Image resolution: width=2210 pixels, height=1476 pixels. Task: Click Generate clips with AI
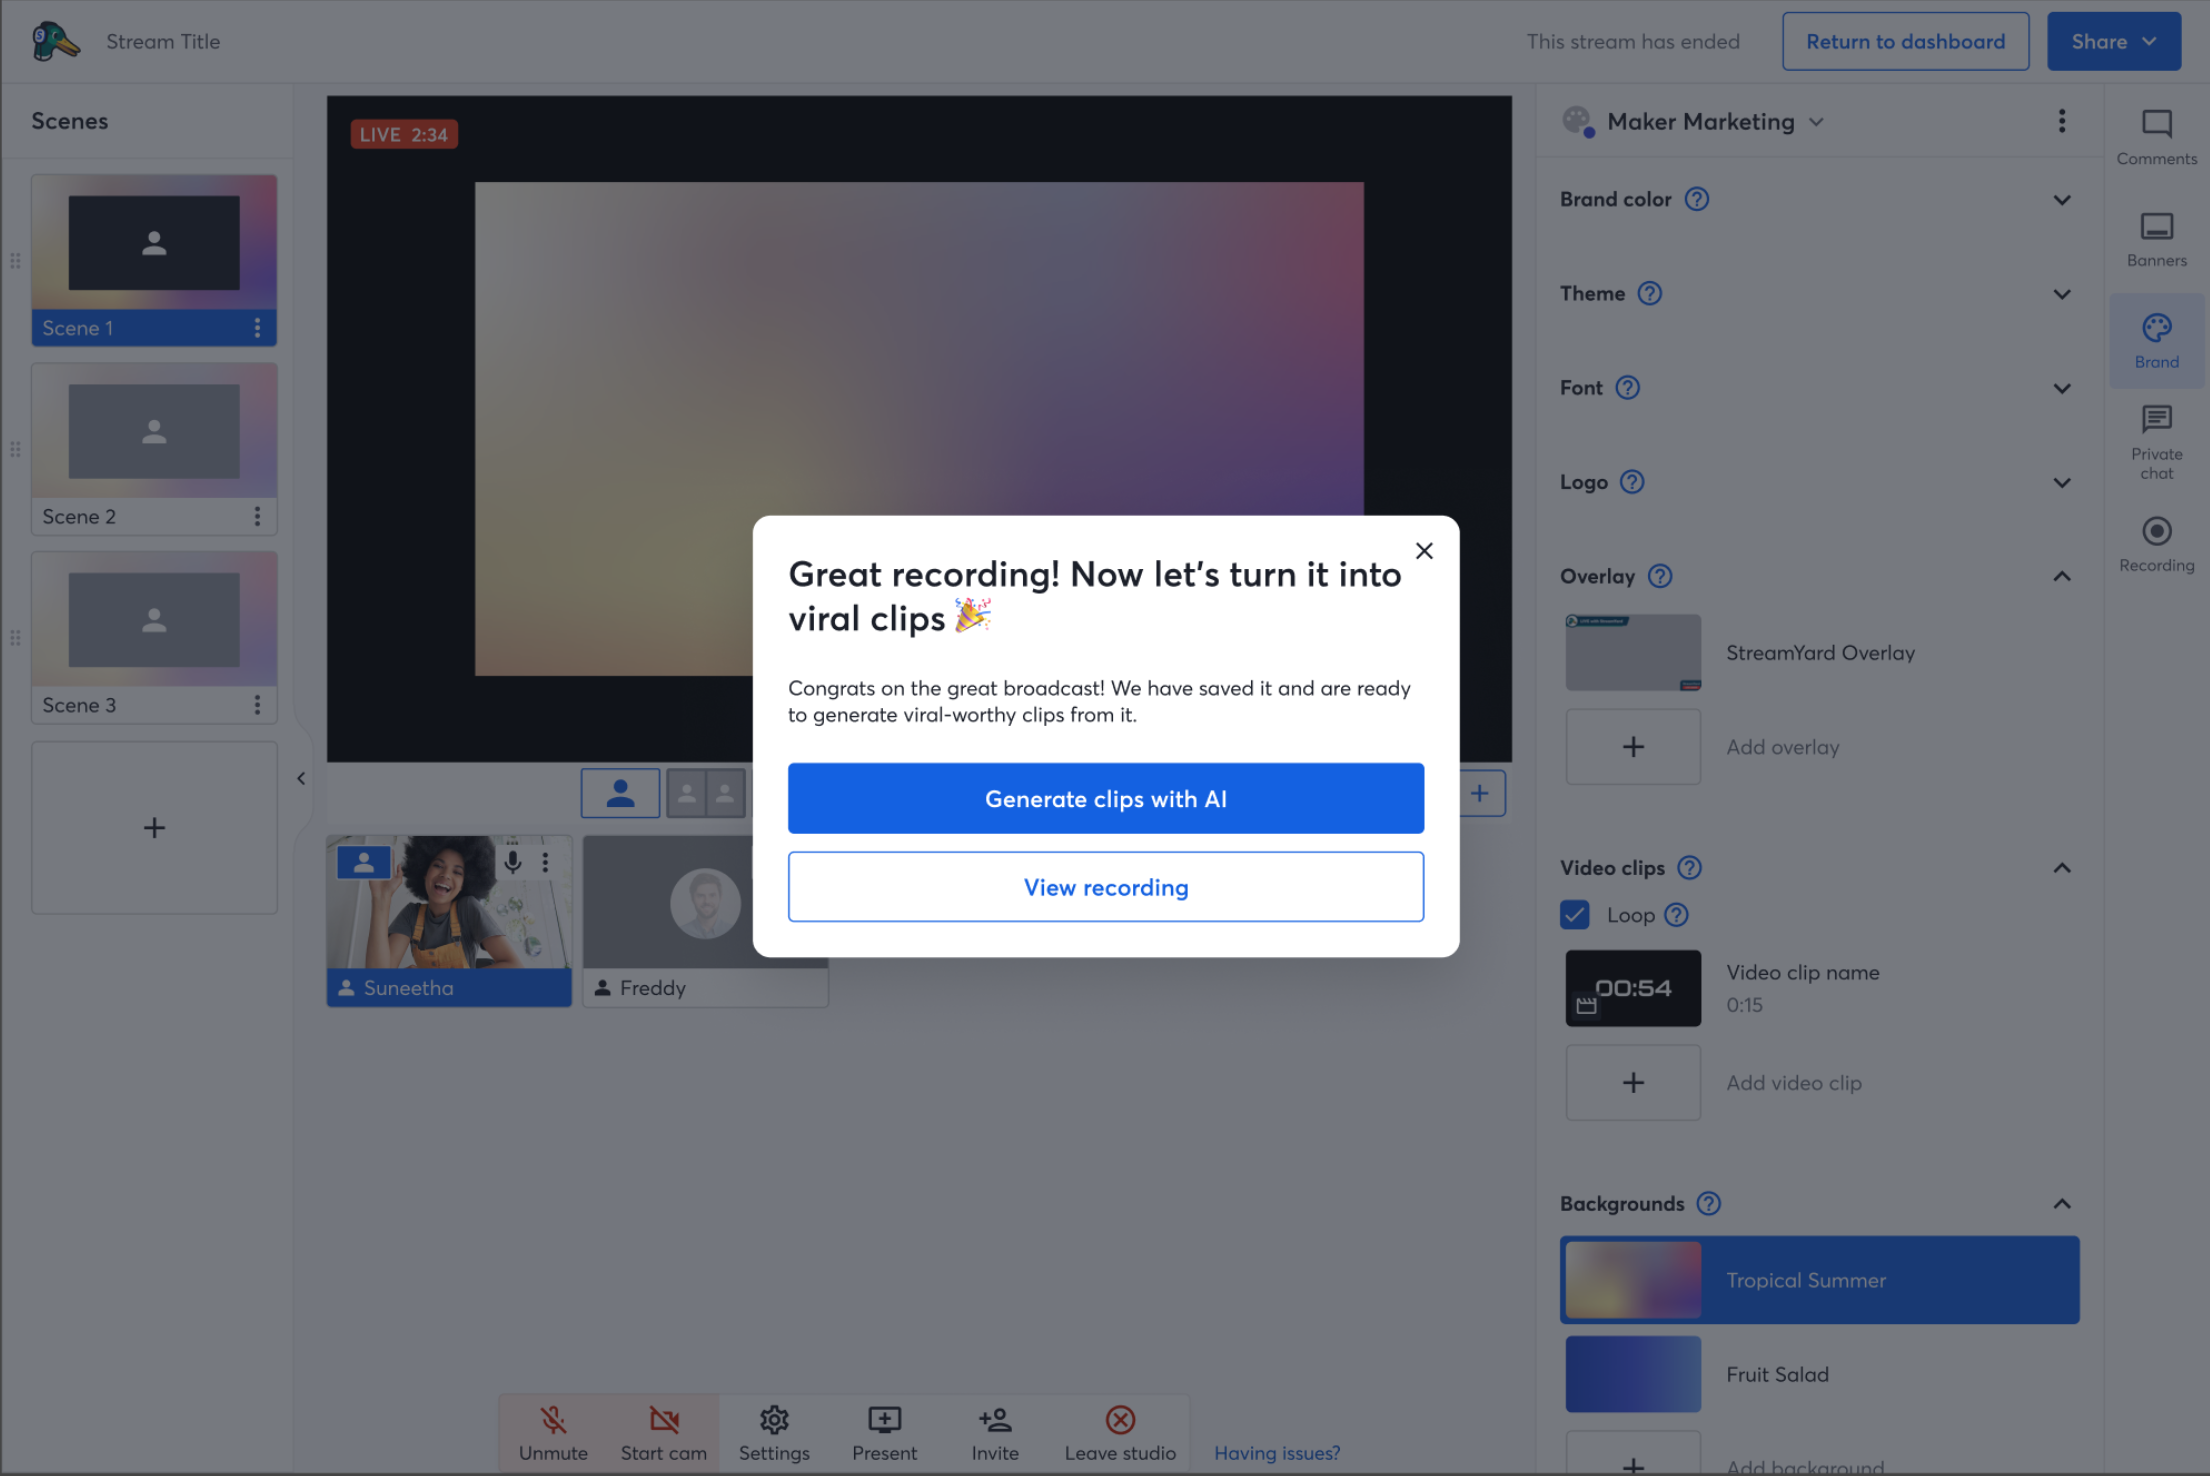[x=1106, y=798]
